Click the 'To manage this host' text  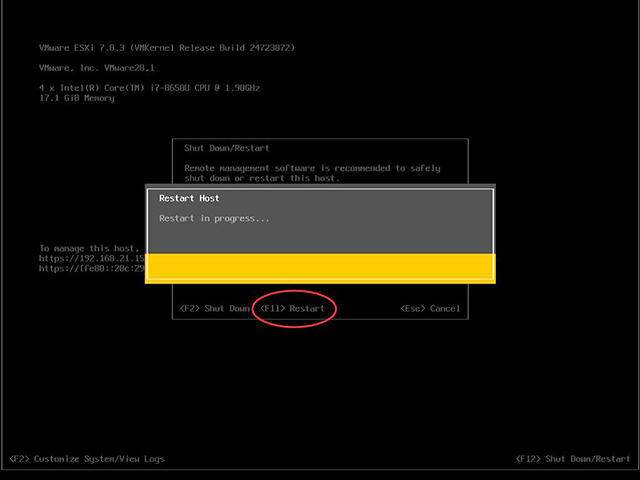tap(89, 249)
